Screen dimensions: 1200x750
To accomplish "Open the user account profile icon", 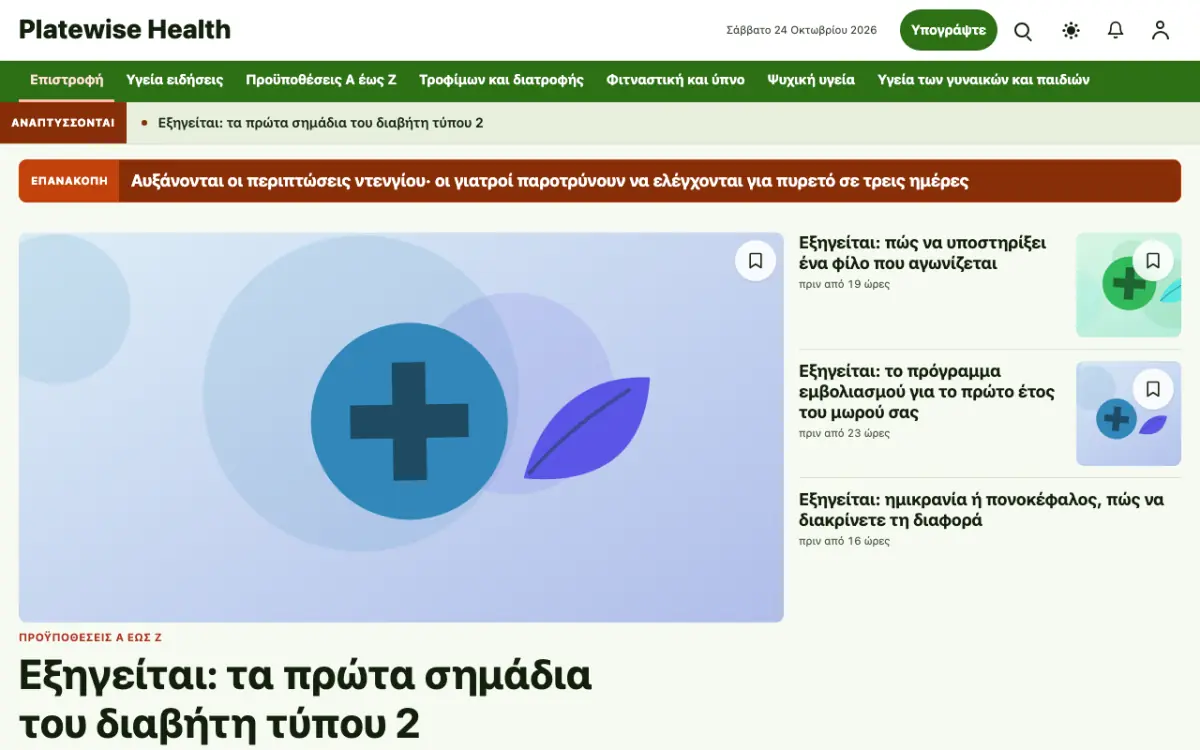I will pos(1160,30).
